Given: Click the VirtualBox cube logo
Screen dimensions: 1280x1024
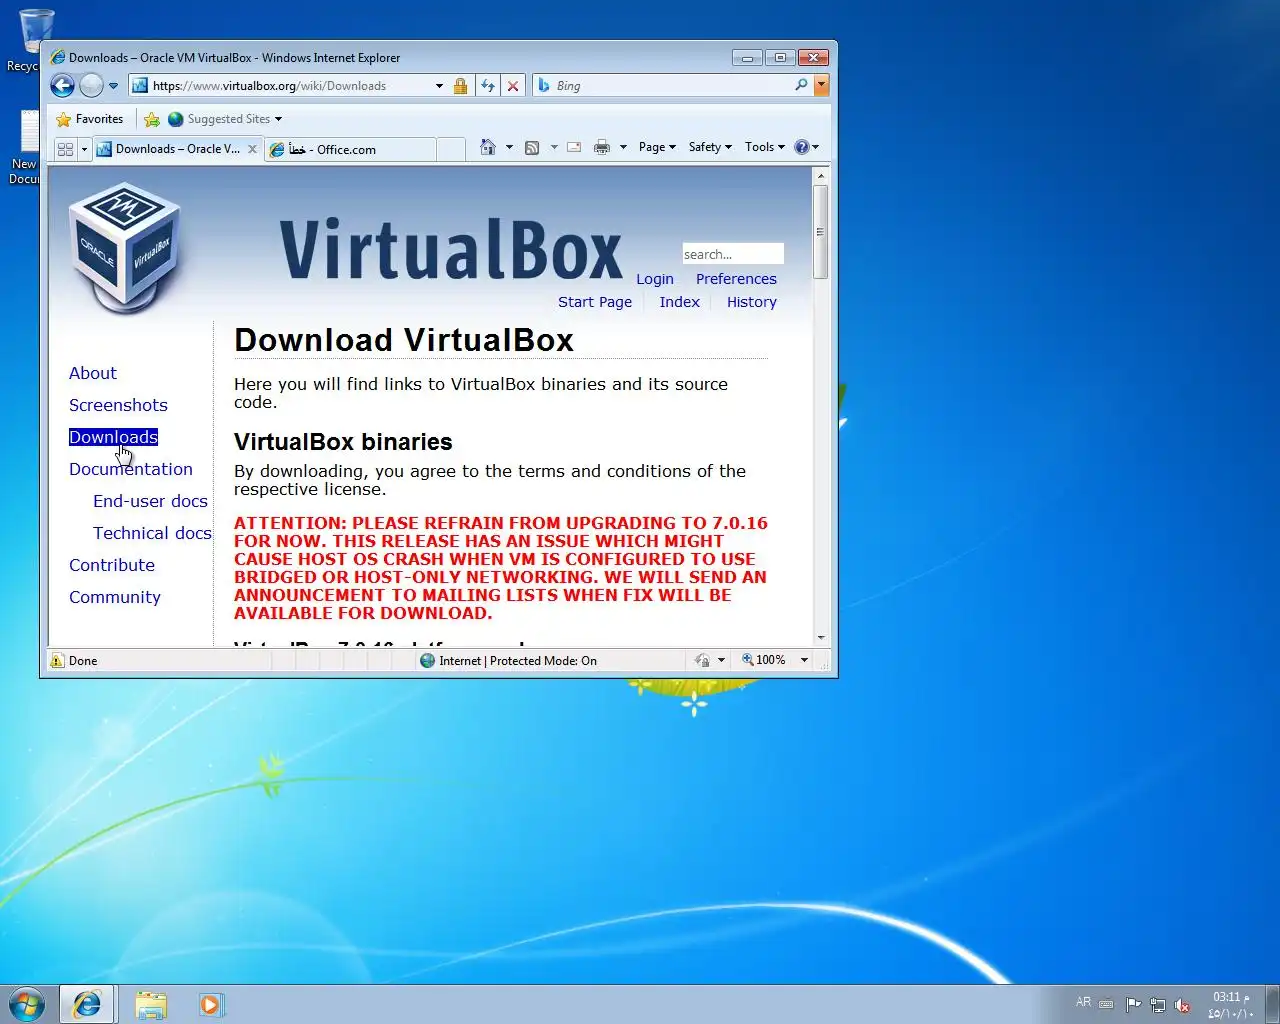Looking at the screenshot, I should tap(125, 246).
